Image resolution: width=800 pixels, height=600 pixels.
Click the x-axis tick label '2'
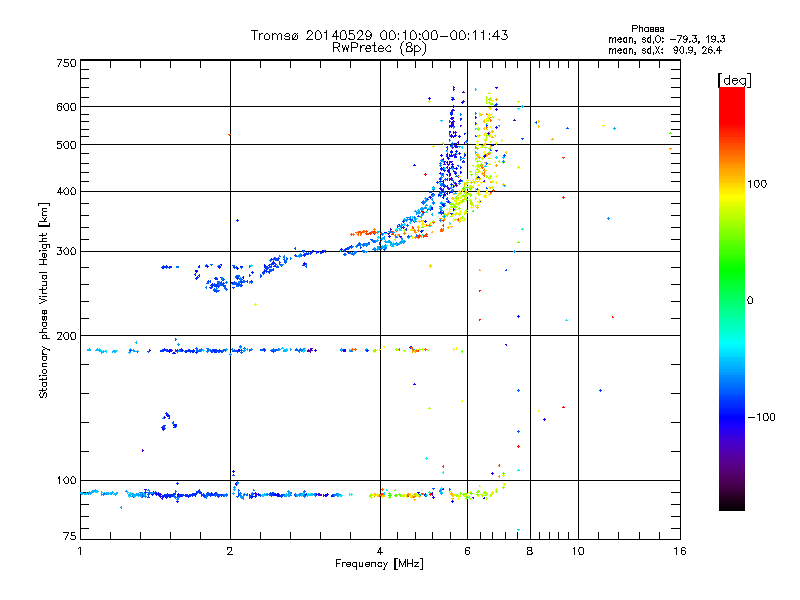(x=230, y=551)
